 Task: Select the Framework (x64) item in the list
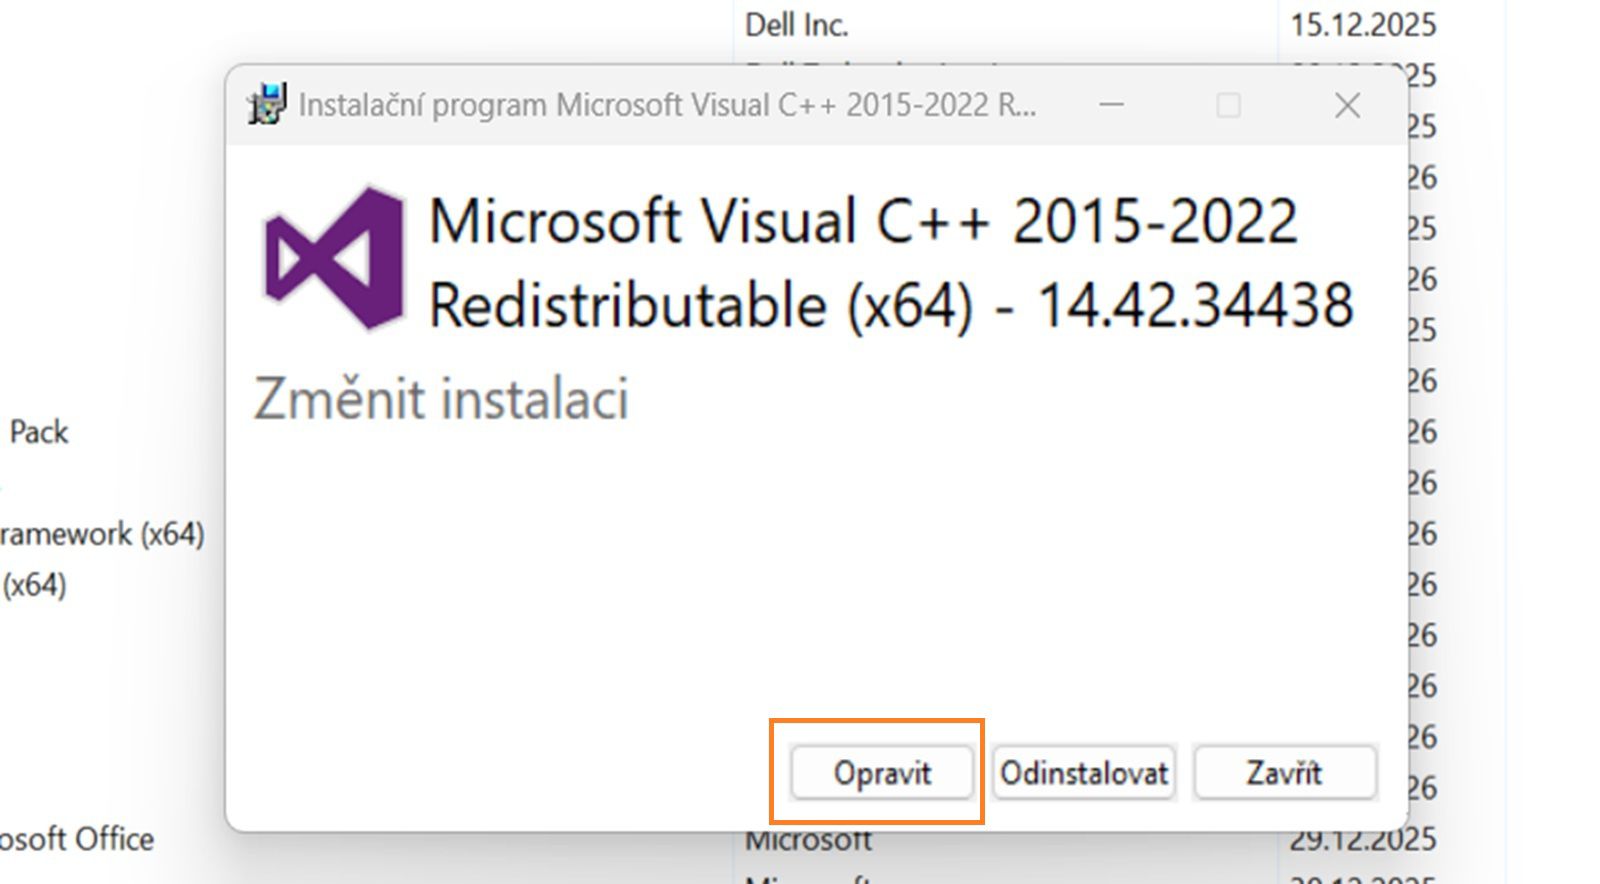[100, 535]
